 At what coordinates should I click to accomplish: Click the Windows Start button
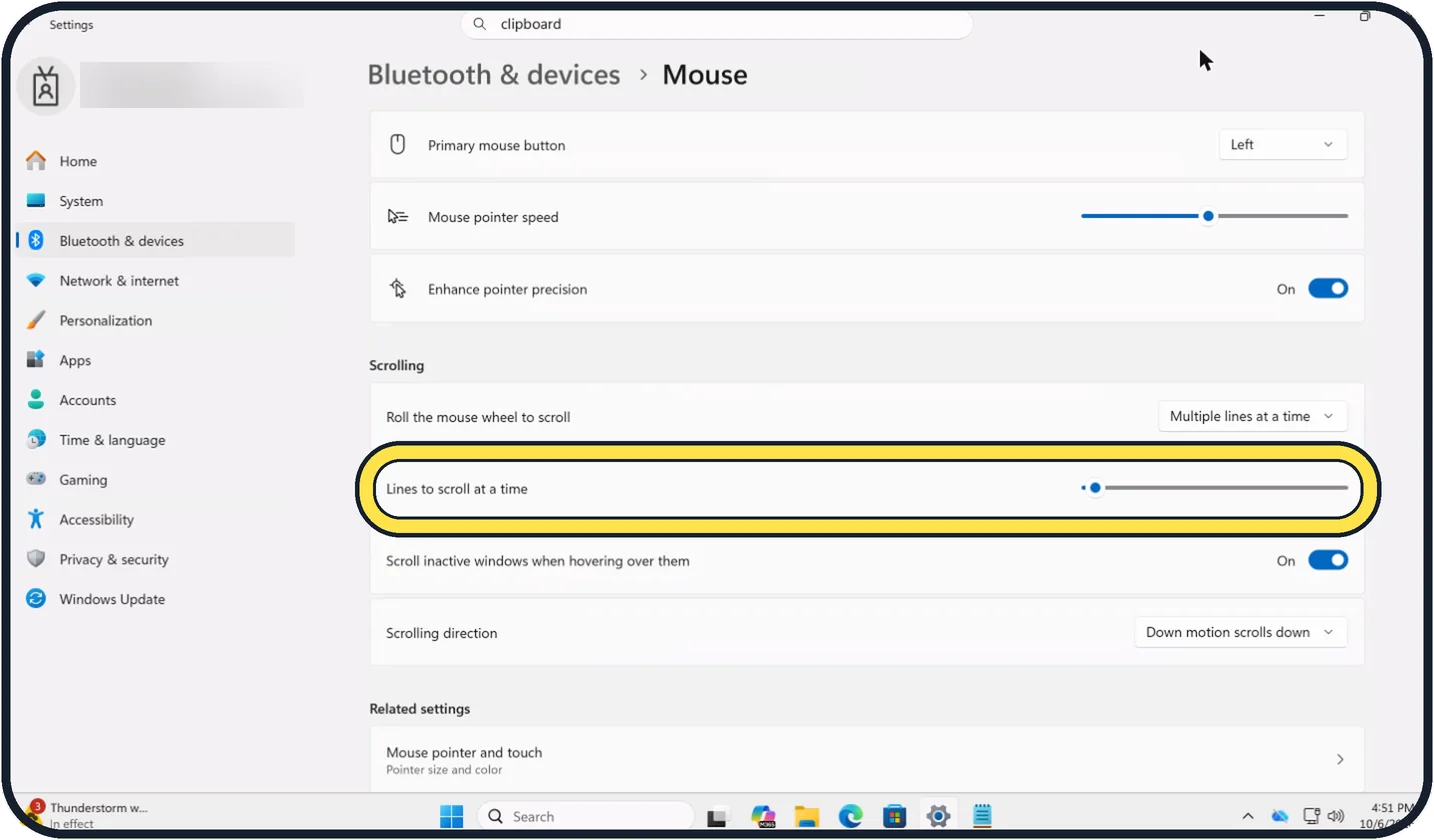pyautogui.click(x=452, y=816)
